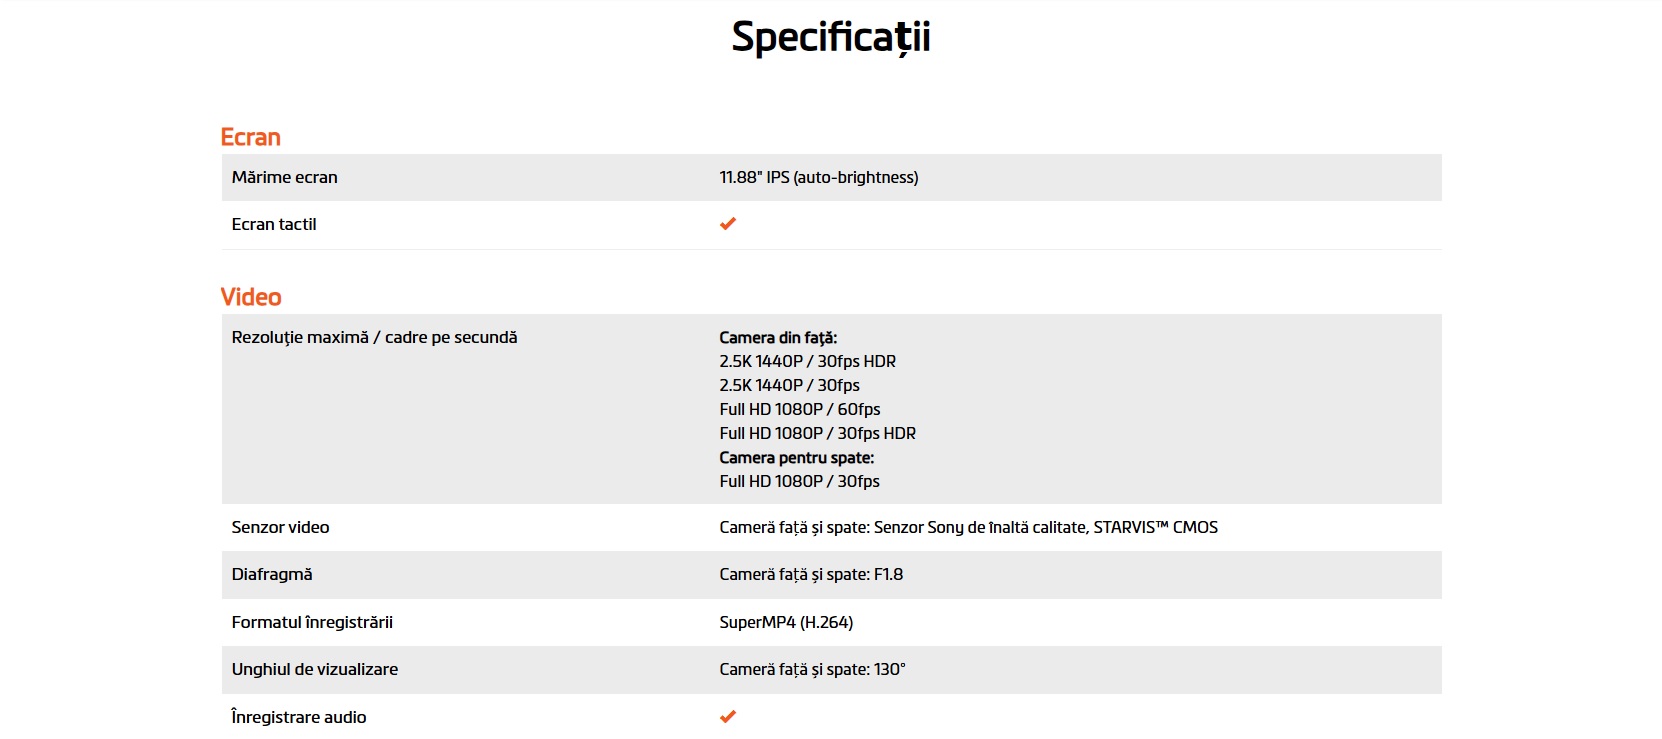Click the checkmark beside Ecran tactil

(728, 224)
